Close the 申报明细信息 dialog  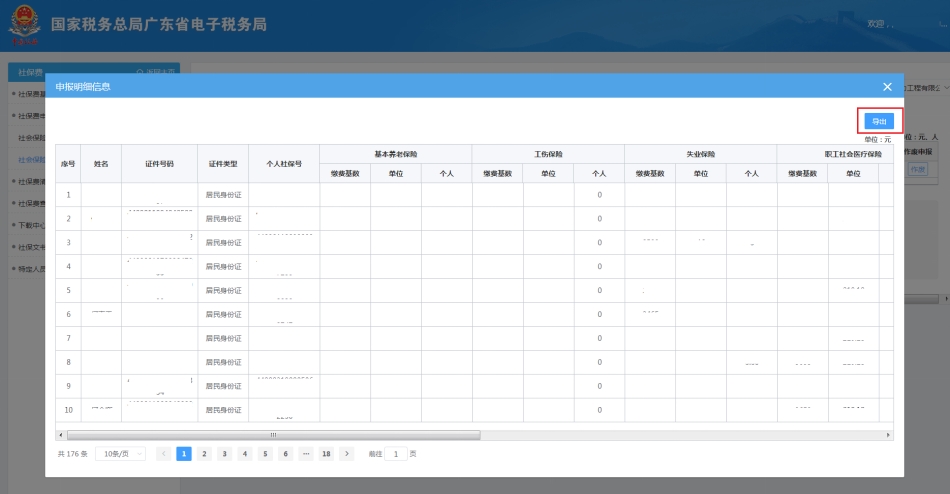(887, 87)
